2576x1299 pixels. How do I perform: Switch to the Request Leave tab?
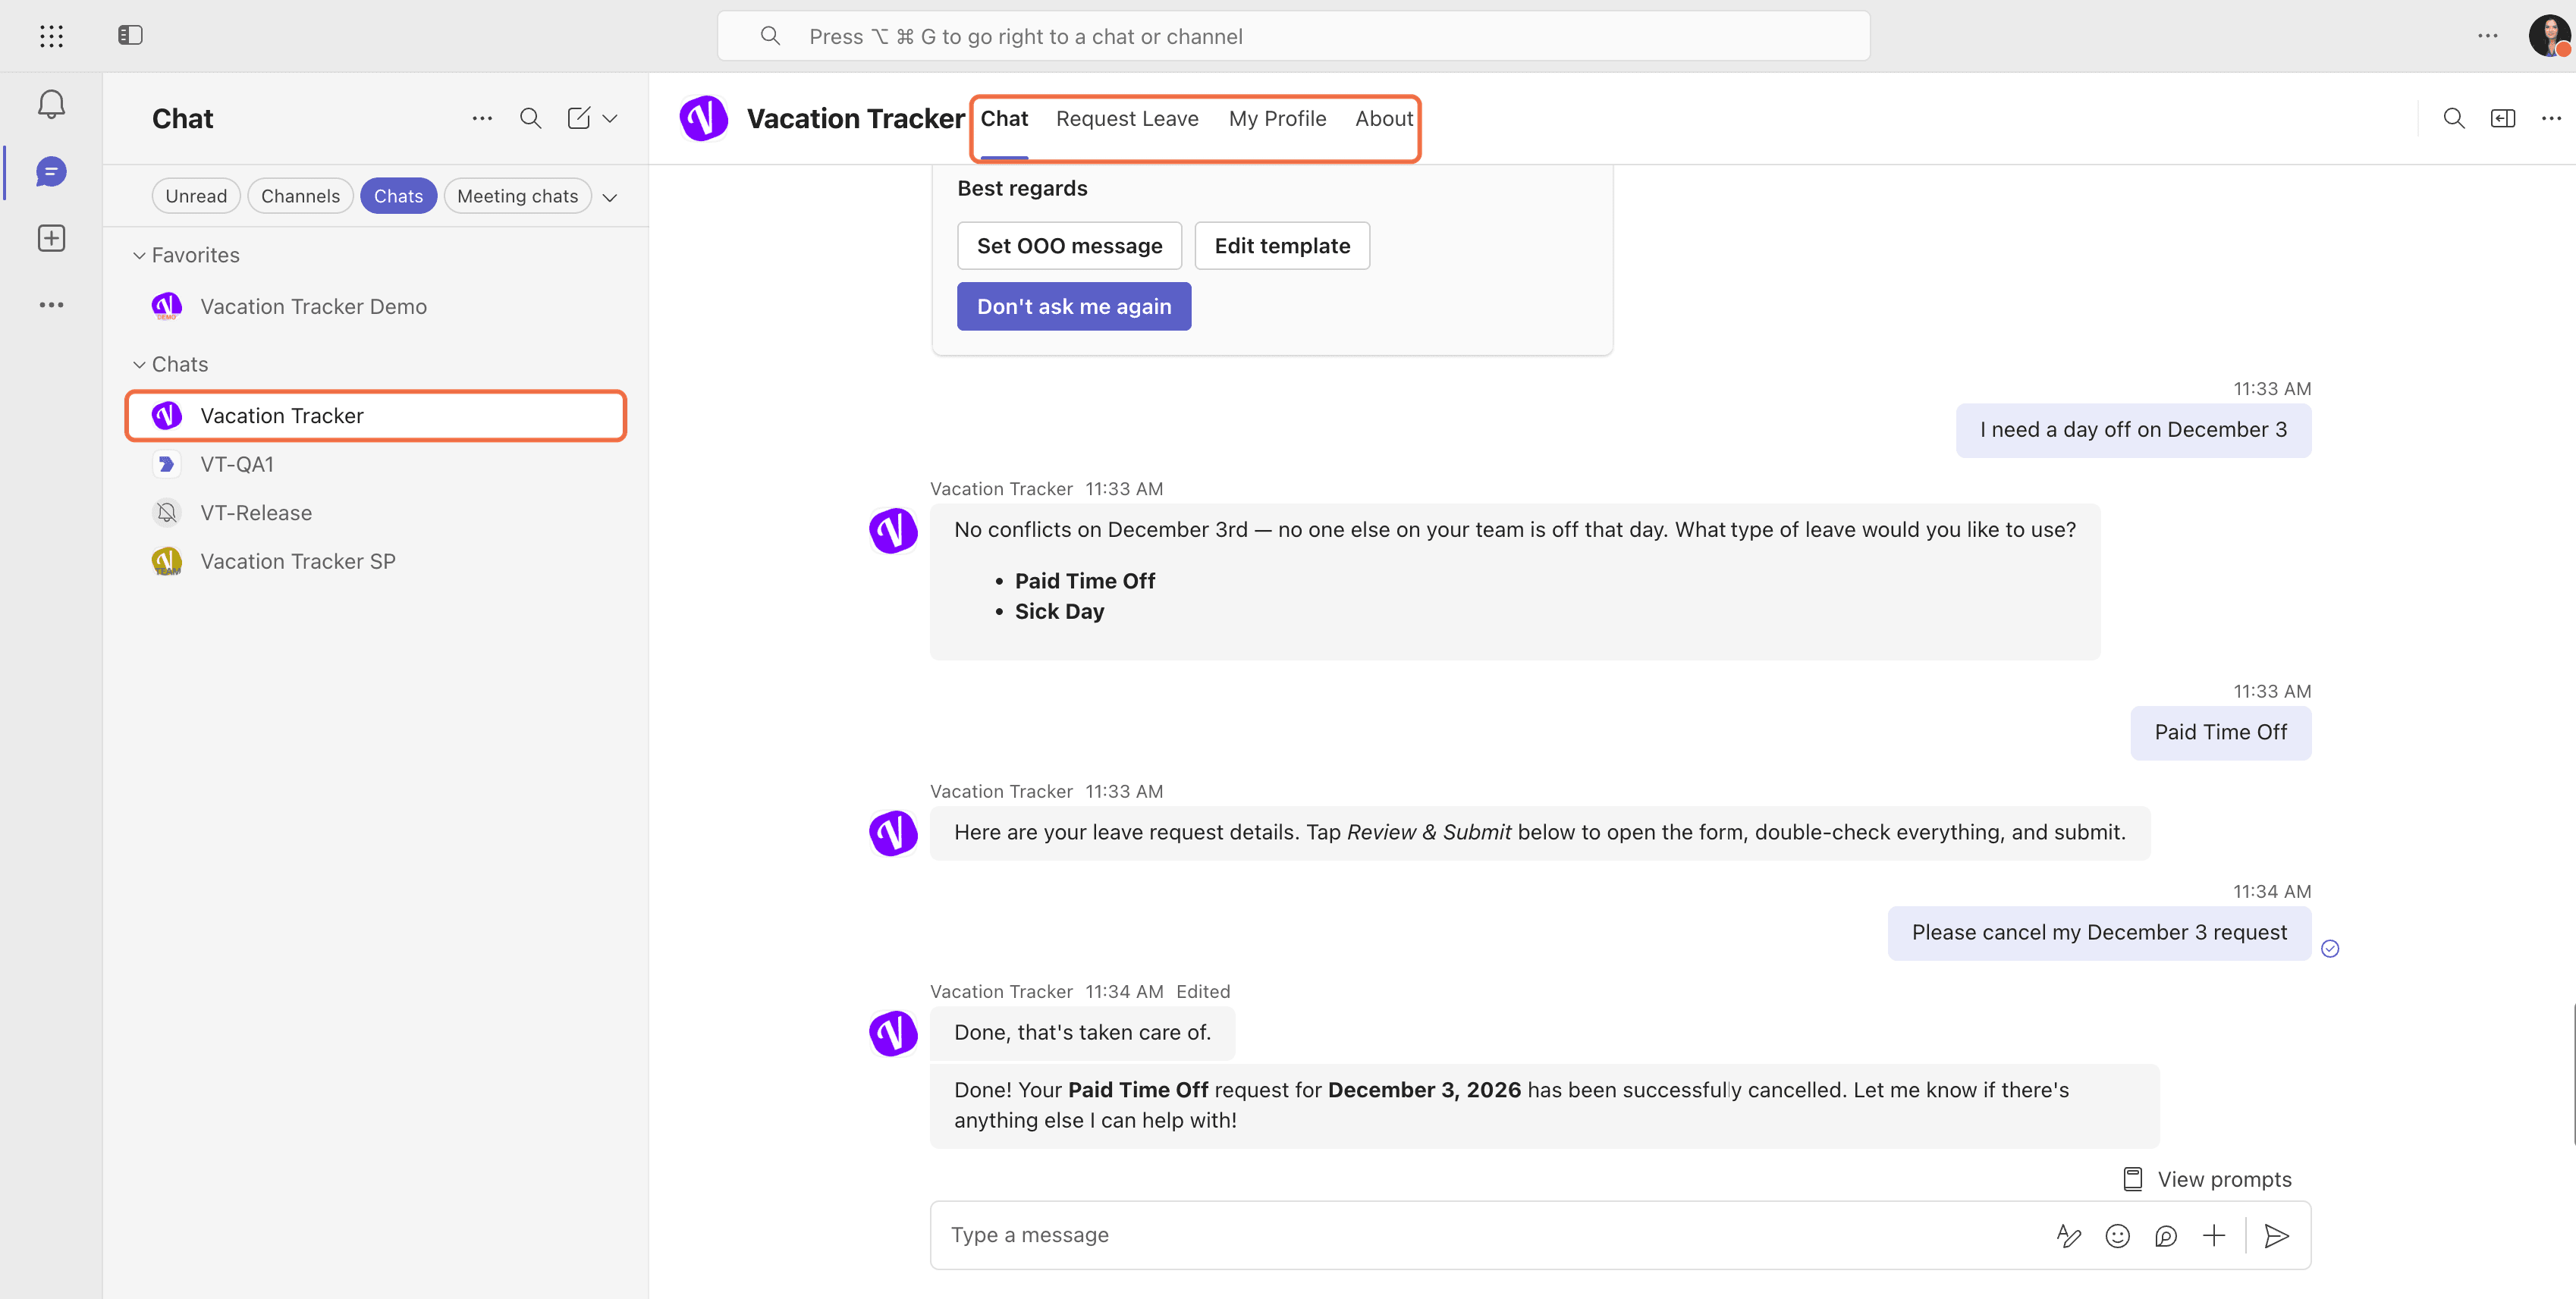coord(1127,118)
